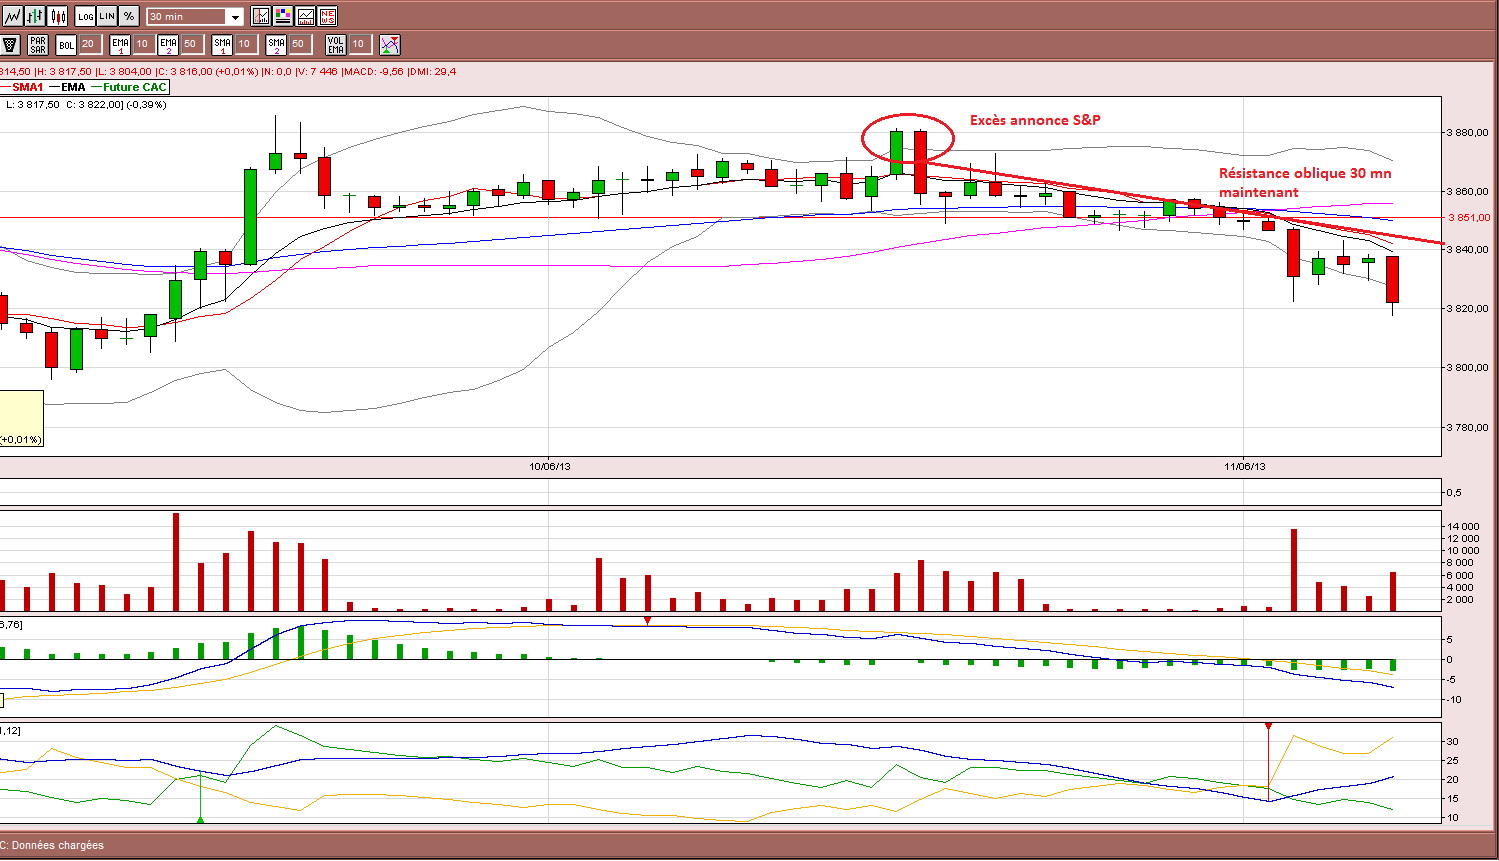
Task: Open the color settings palette icon
Action: pyautogui.click(x=283, y=16)
